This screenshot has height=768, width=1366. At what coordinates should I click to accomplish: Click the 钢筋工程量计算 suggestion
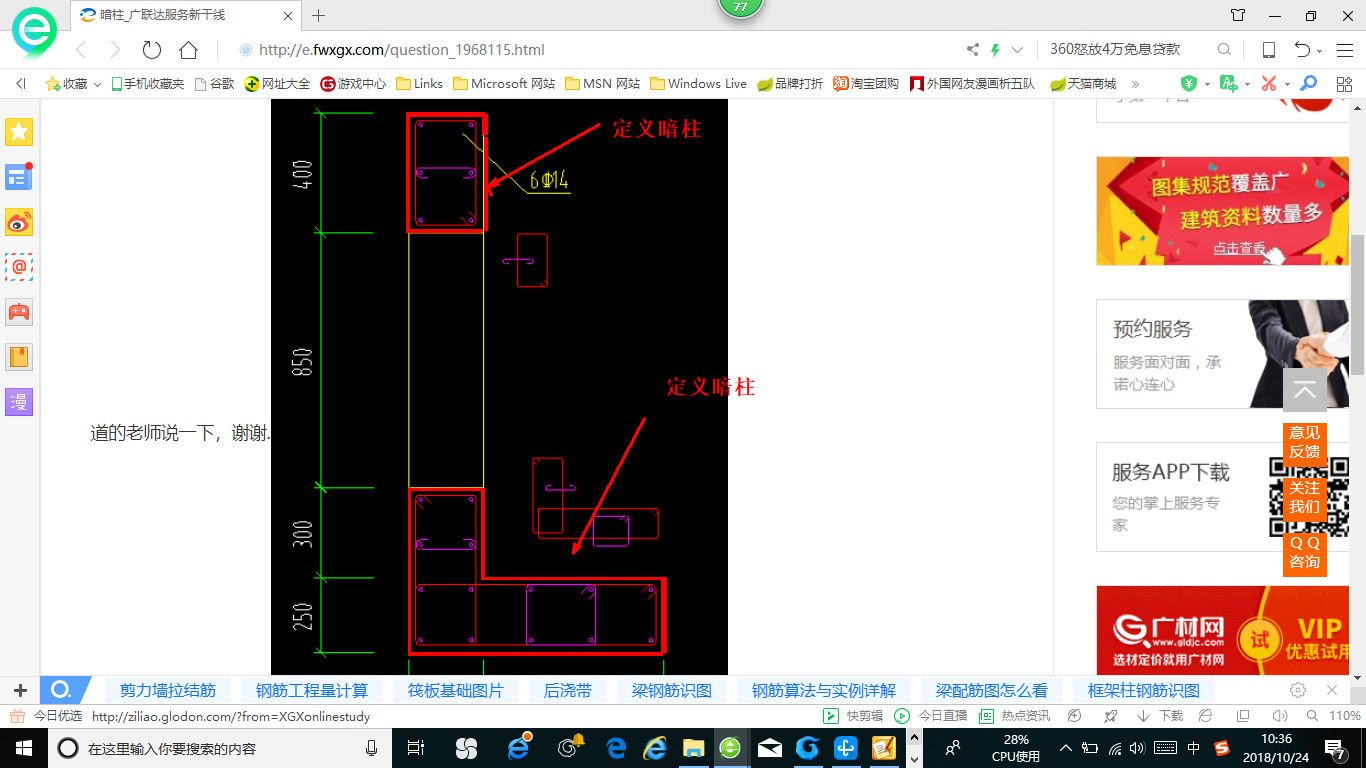click(312, 690)
